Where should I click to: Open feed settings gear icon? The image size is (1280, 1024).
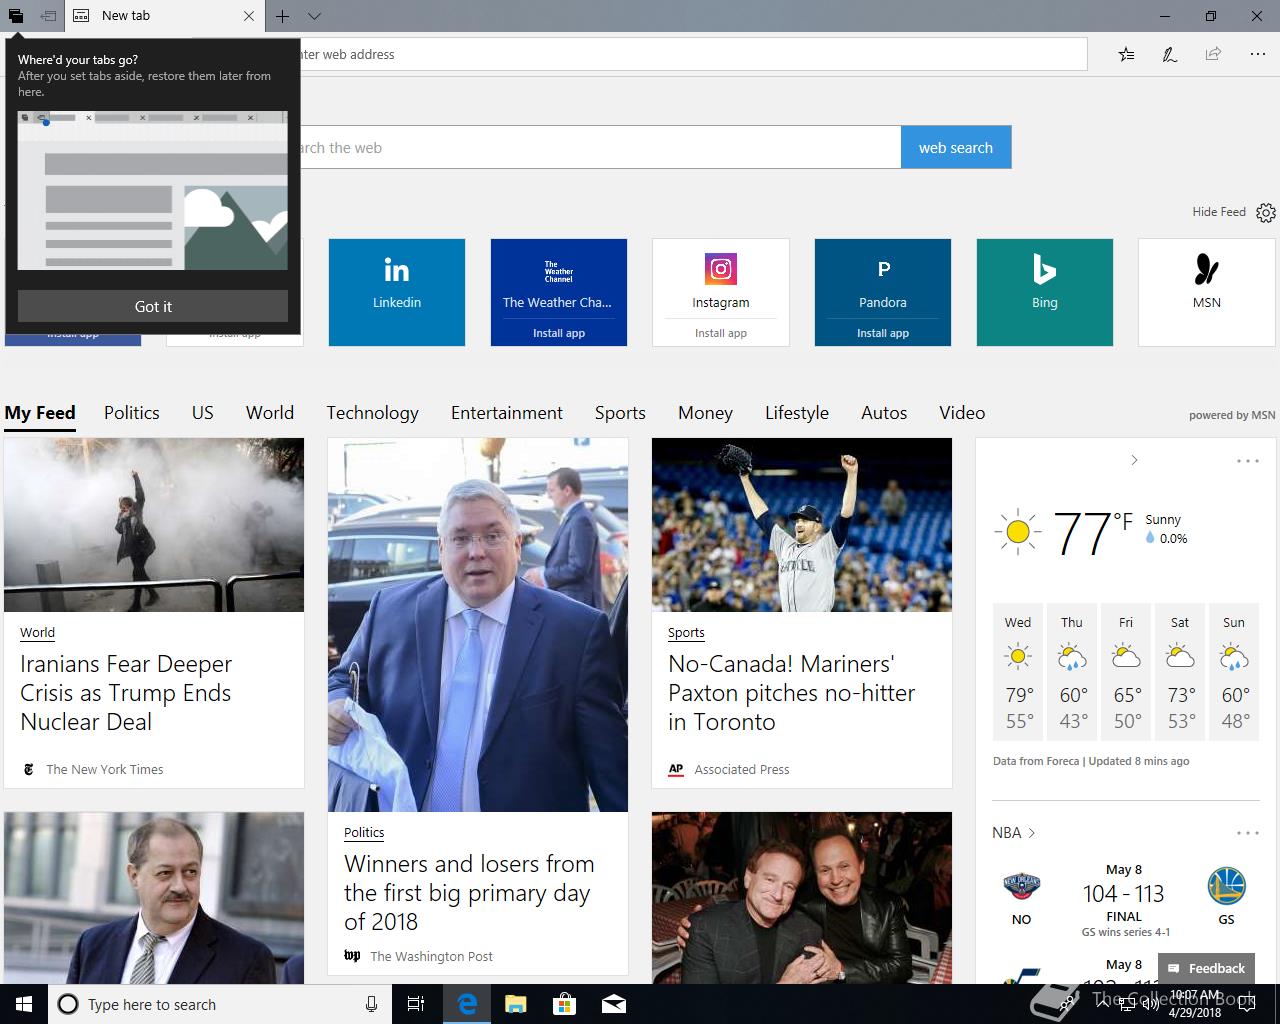[x=1266, y=212]
